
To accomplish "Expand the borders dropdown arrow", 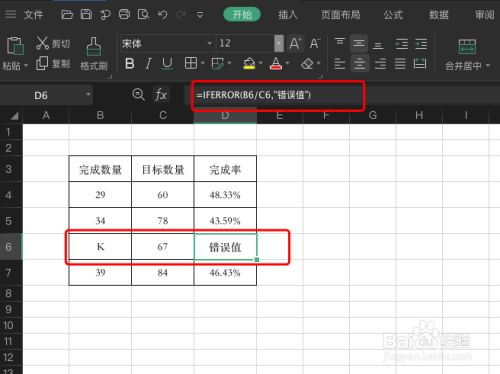I will tap(202, 63).
